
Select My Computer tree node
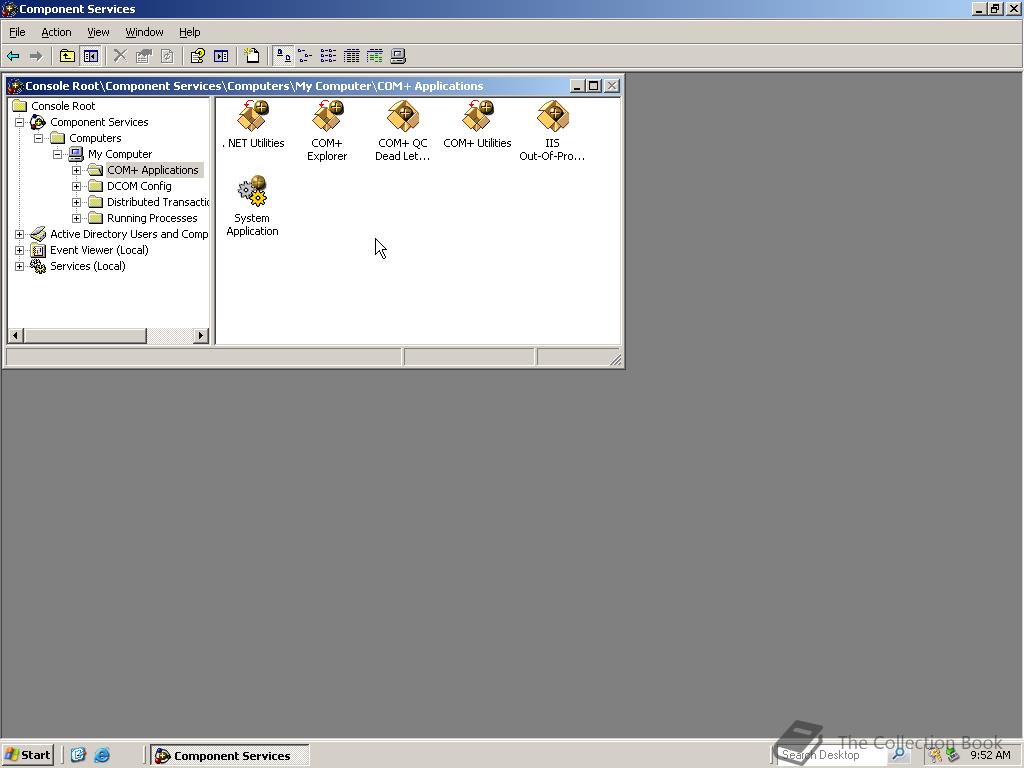[120, 154]
